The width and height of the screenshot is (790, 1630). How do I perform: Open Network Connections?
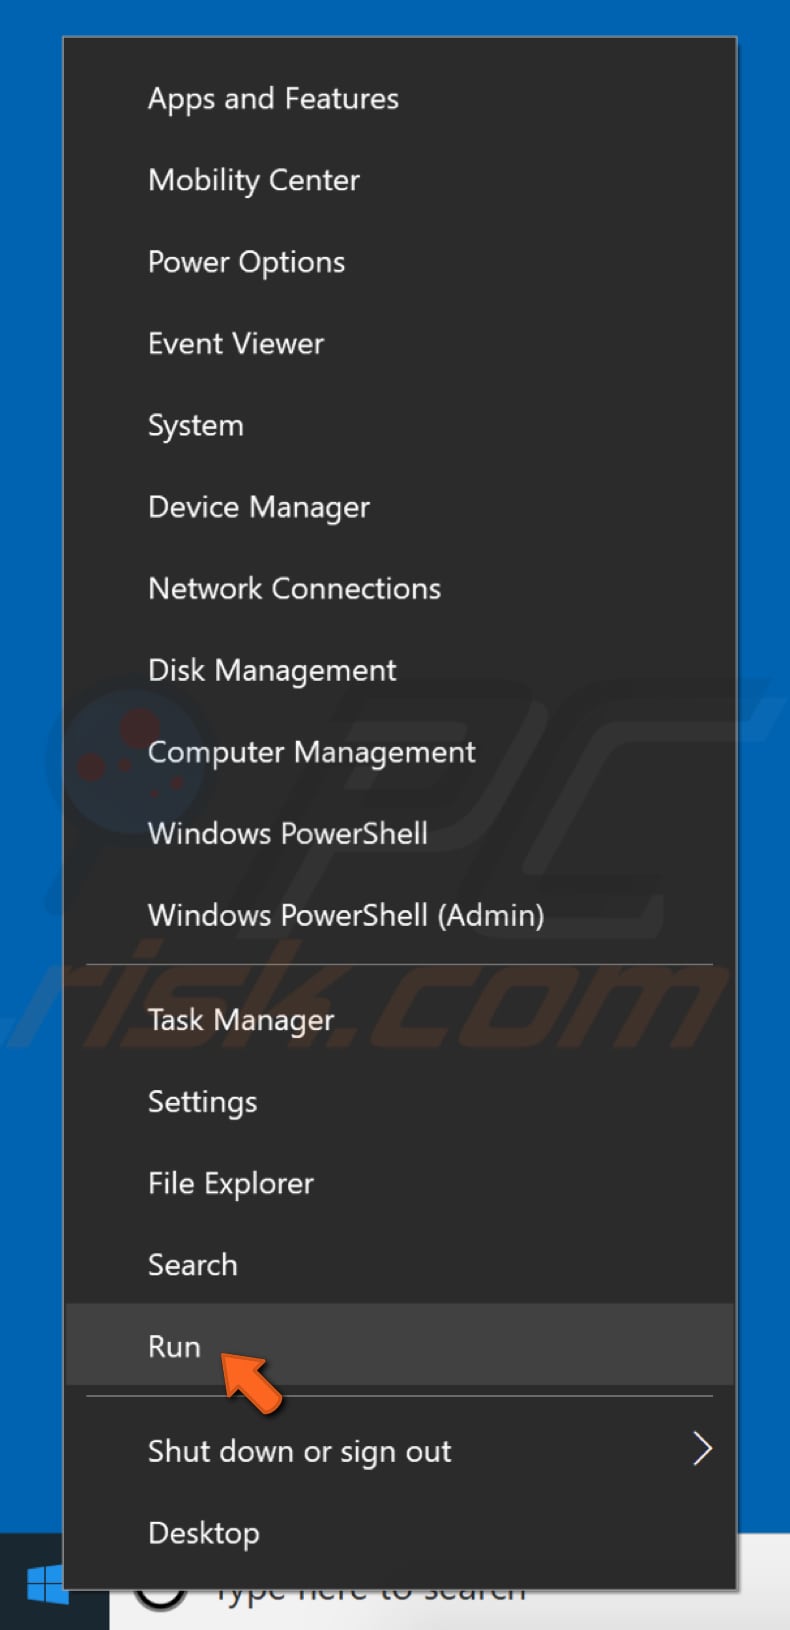[x=294, y=588]
